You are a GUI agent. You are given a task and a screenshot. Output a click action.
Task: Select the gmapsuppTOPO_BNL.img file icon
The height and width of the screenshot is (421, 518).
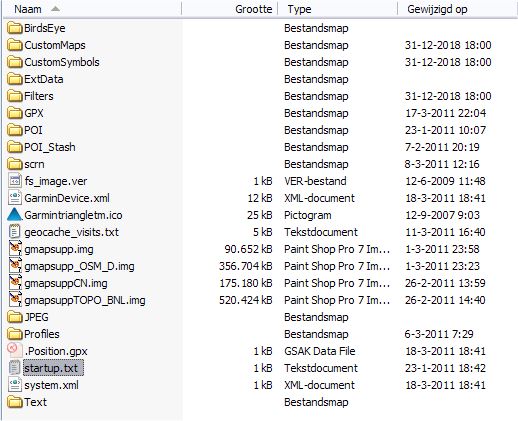pyautogui.click(x=15, y=300)
